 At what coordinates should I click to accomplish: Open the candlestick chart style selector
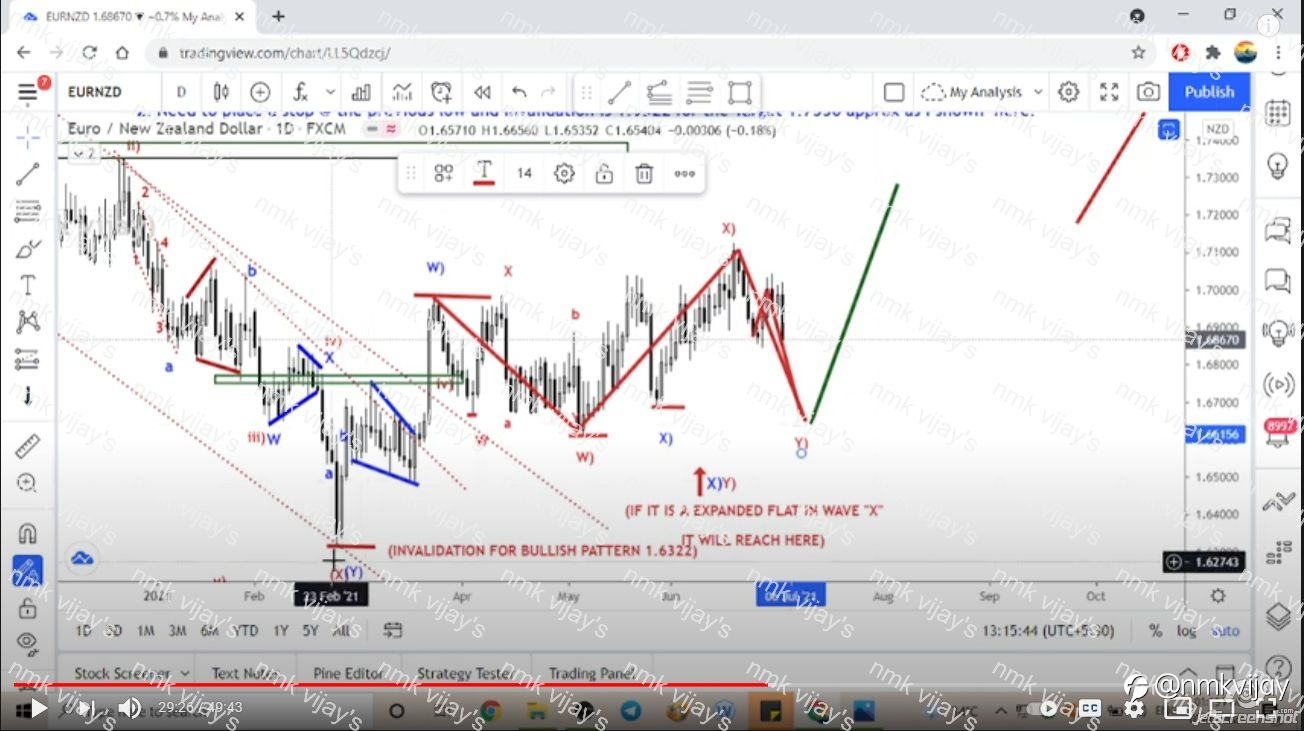tap(222, 92)
